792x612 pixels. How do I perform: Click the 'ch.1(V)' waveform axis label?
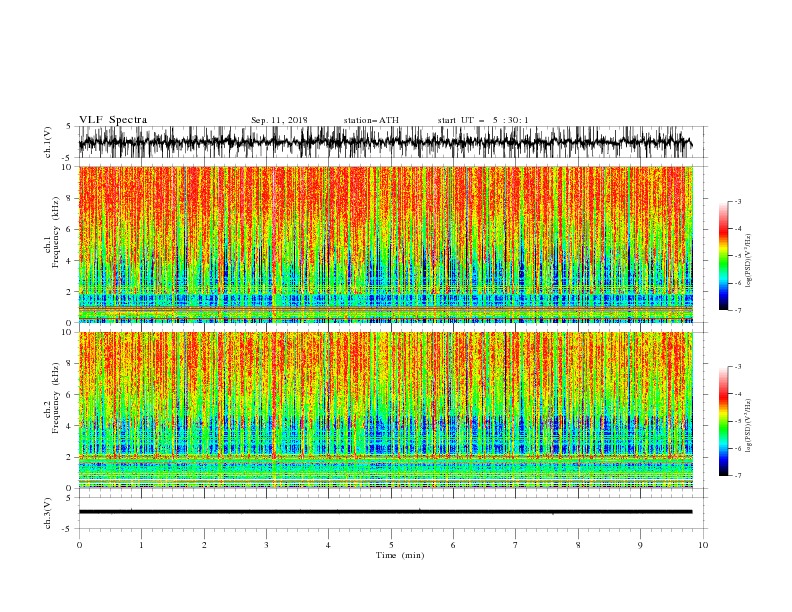tap(48, 142)
